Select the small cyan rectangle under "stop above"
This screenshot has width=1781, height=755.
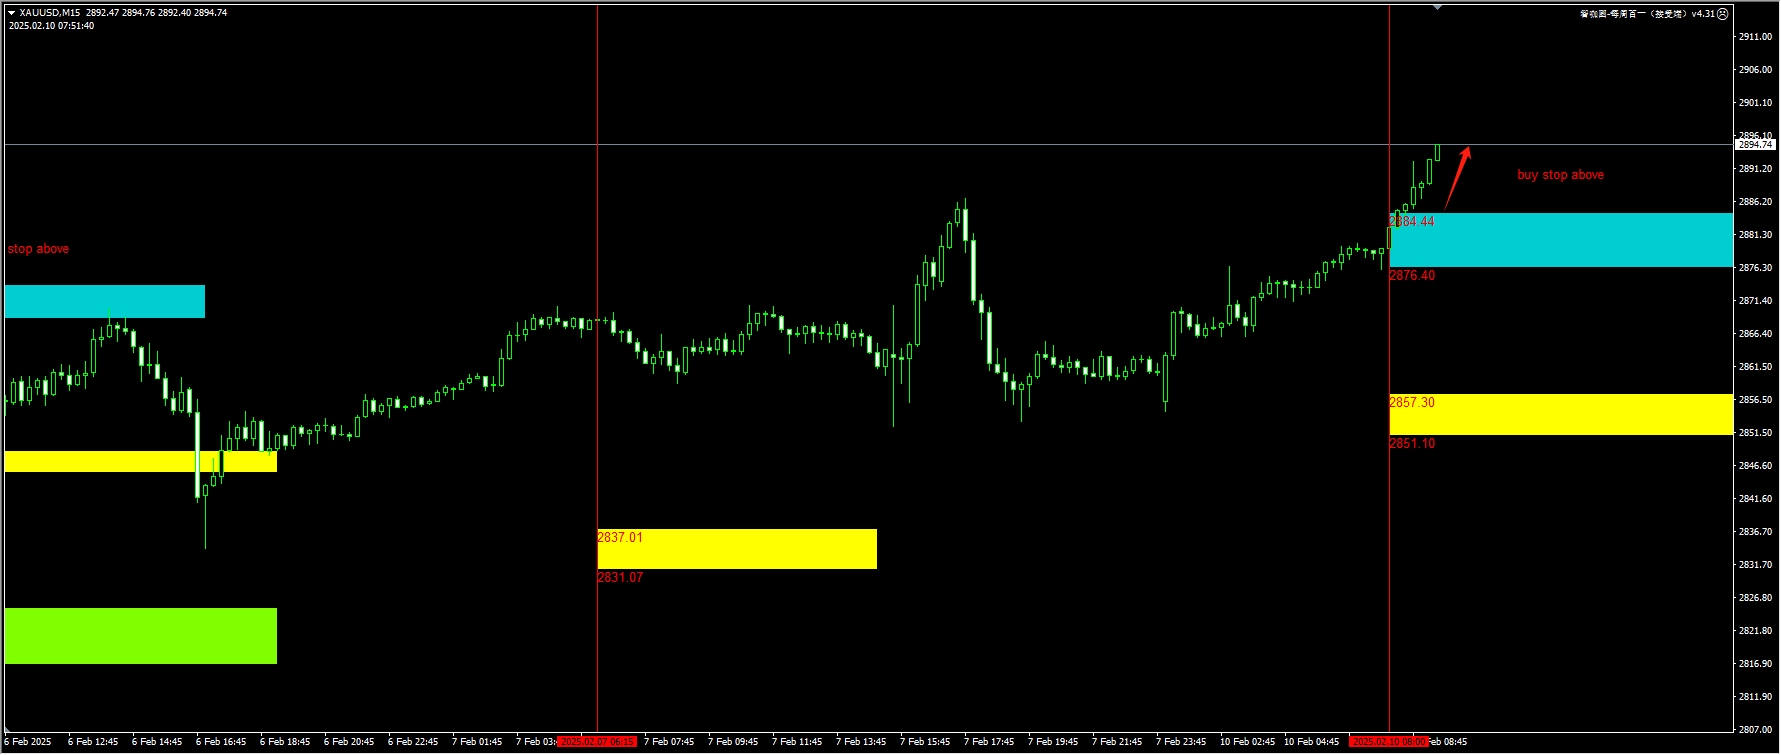104,301
